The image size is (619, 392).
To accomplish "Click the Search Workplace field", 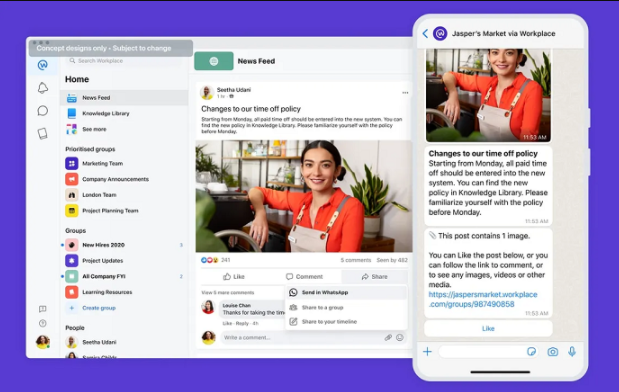I will click(124, 61).
